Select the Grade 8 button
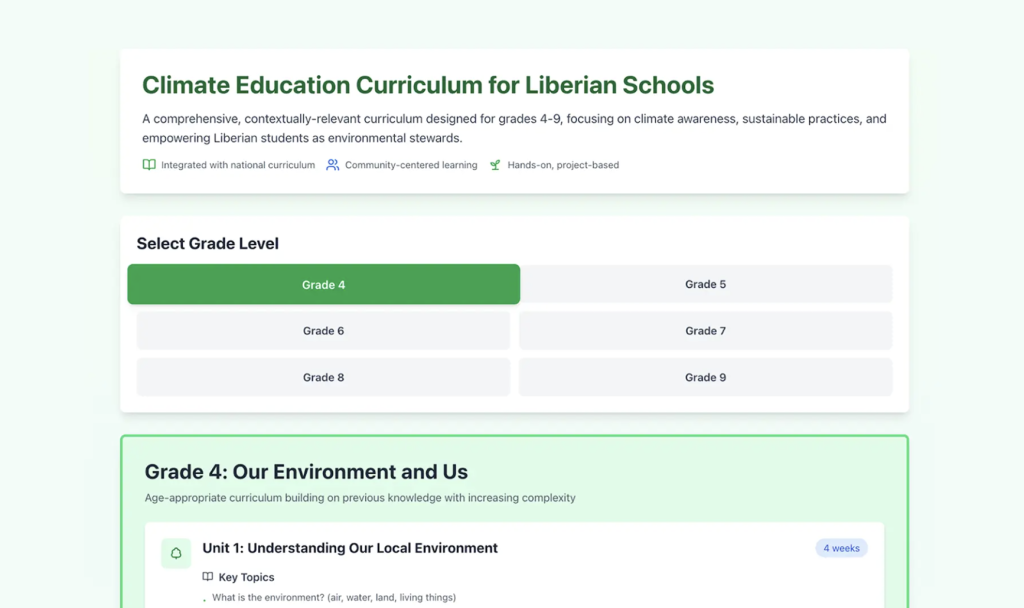1024x608 pixels. pos(323,377)
